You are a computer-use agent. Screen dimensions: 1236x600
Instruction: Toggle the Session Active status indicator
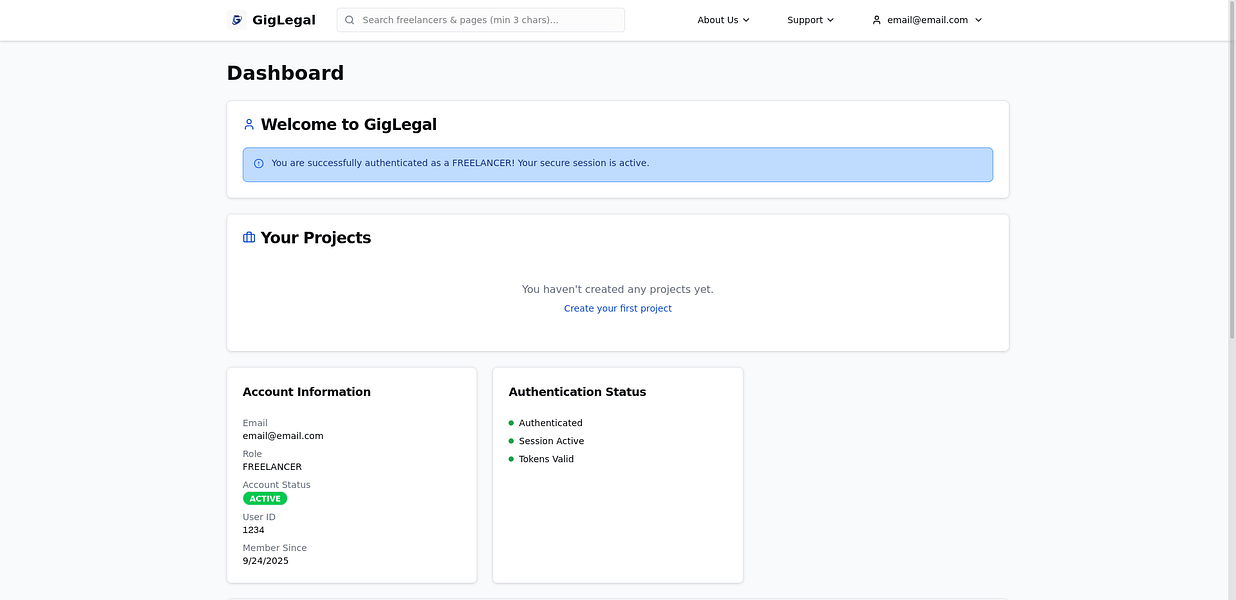pos(511,440)
